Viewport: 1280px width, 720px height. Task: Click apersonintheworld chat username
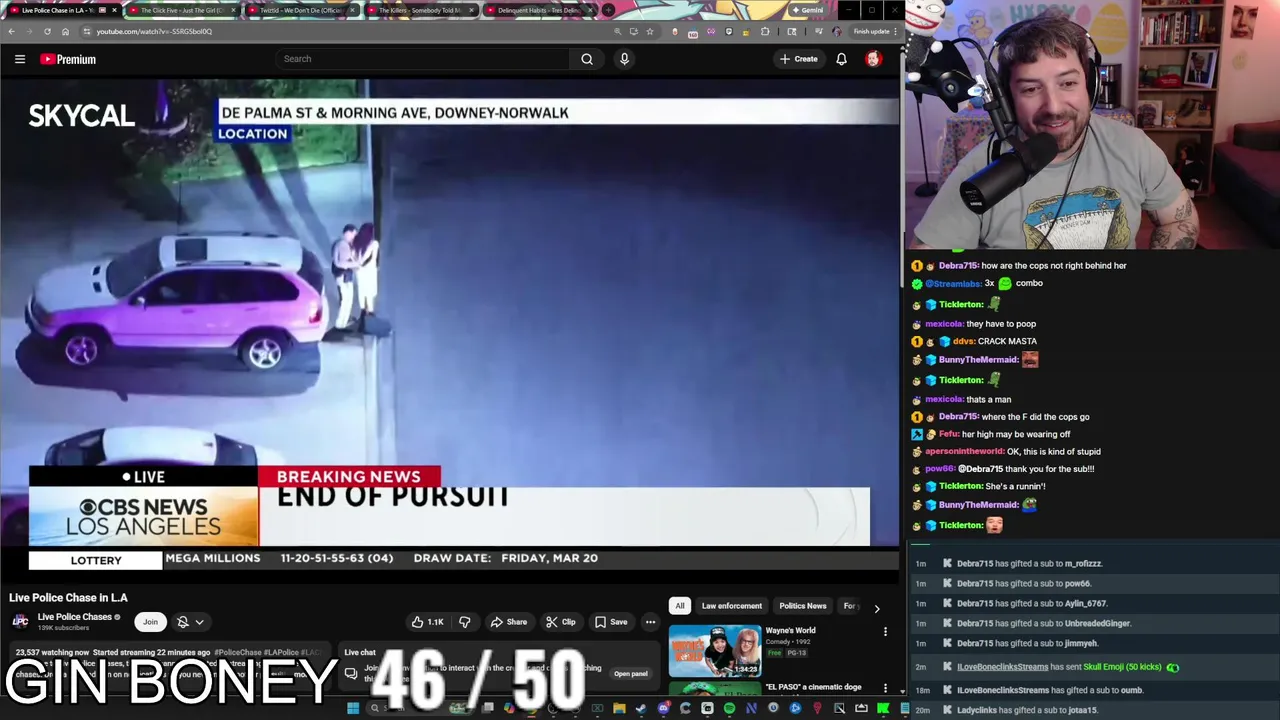965,452
